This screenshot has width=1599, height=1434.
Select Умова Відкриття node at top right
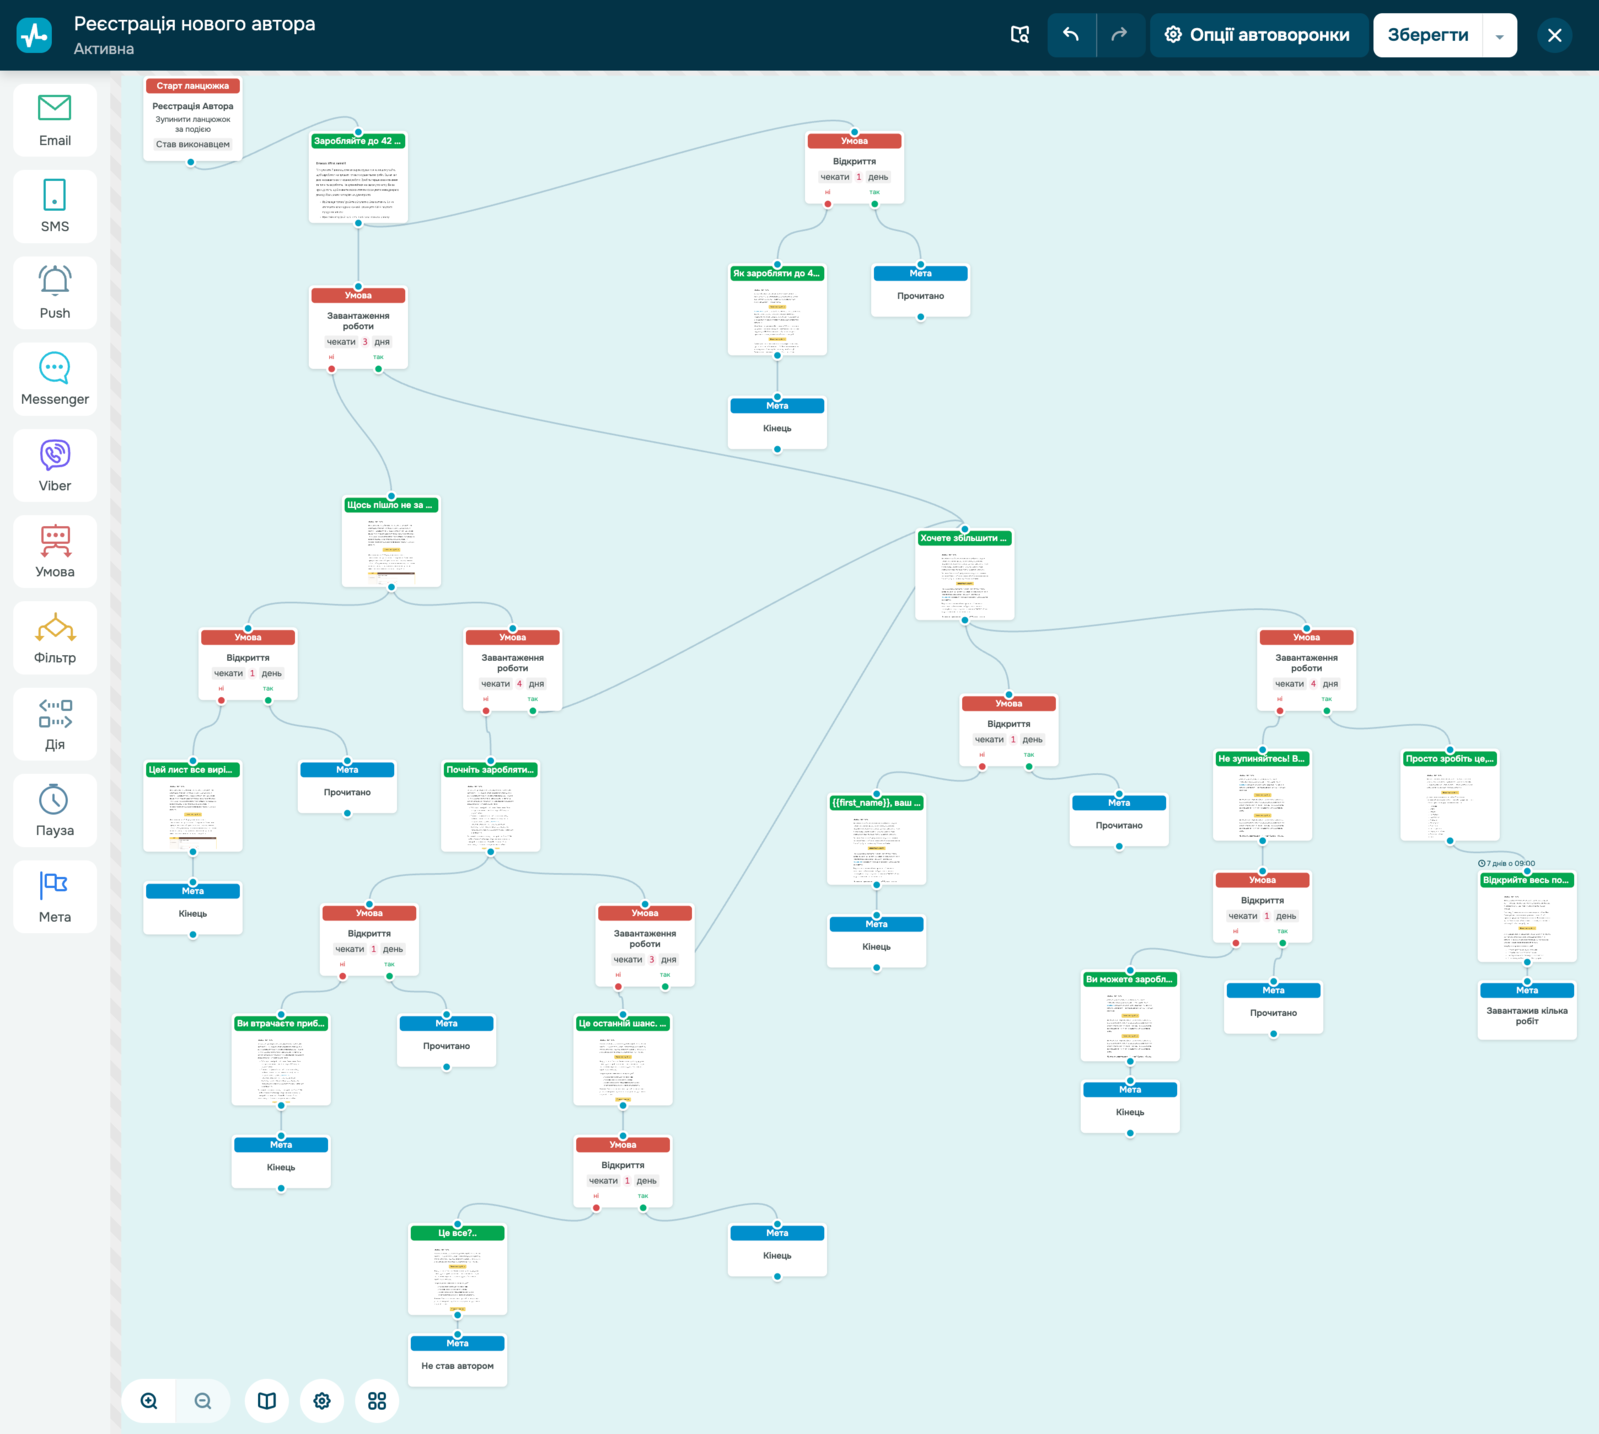click(854, 168)
